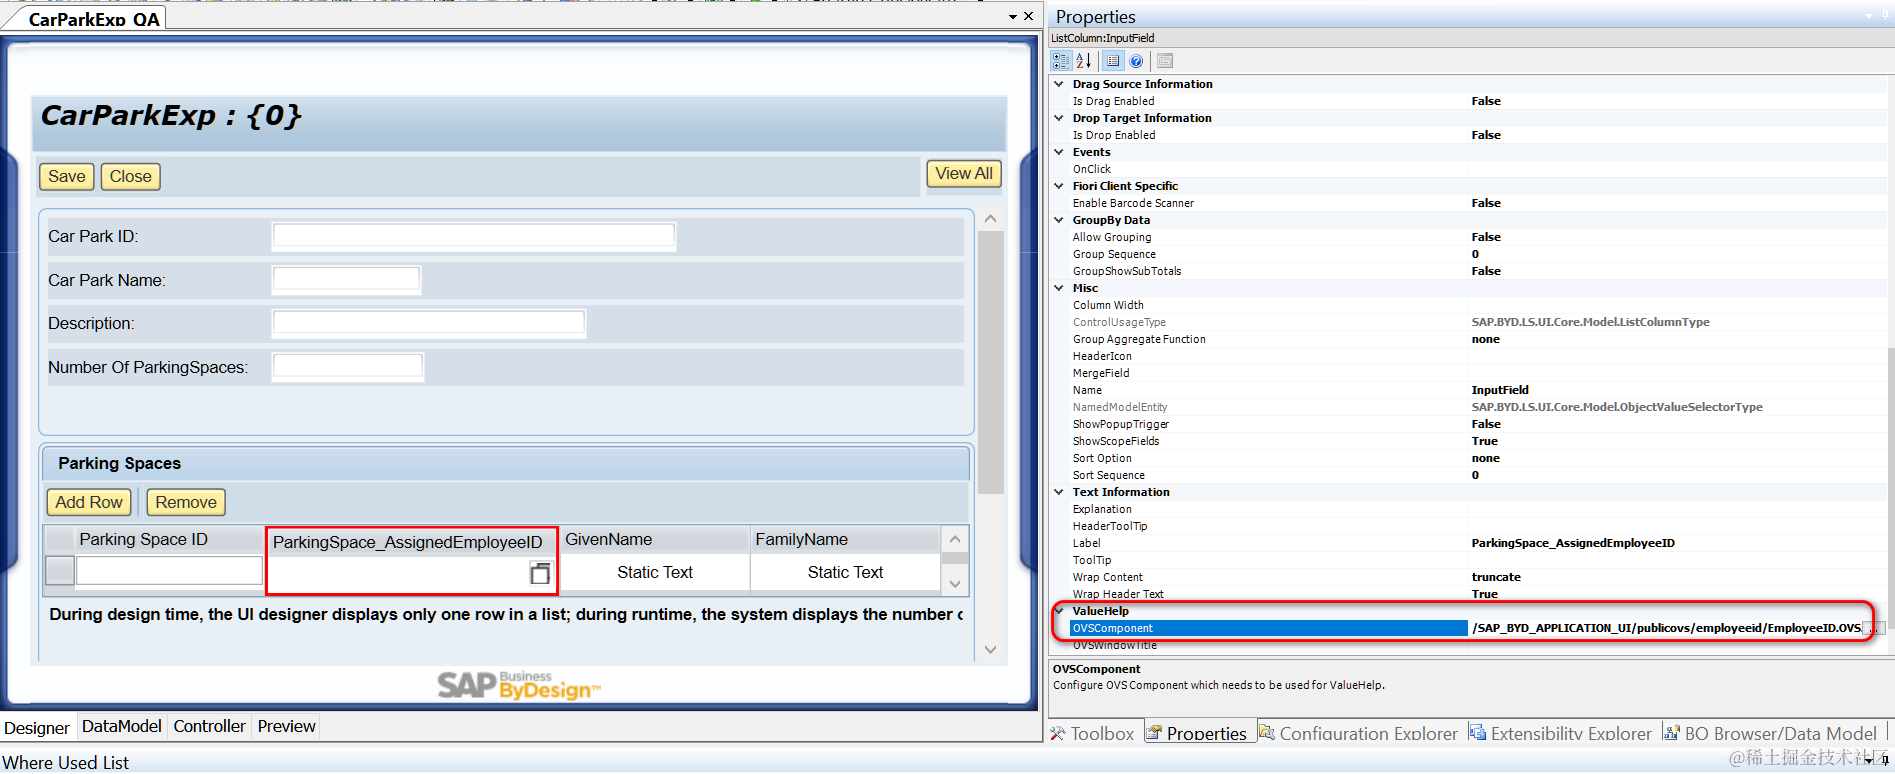Open the Where Used List tab
This screenshot has width=1895, height=774.
coord(65,763)
